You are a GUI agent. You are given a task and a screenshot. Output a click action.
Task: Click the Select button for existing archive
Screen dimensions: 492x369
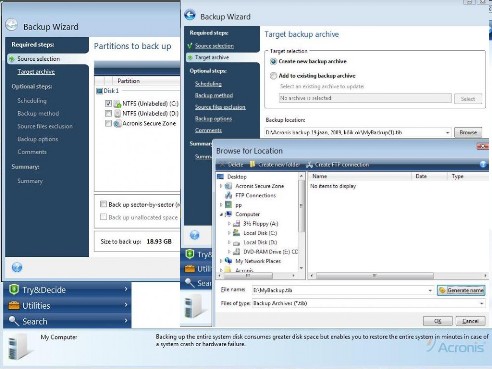468,99
